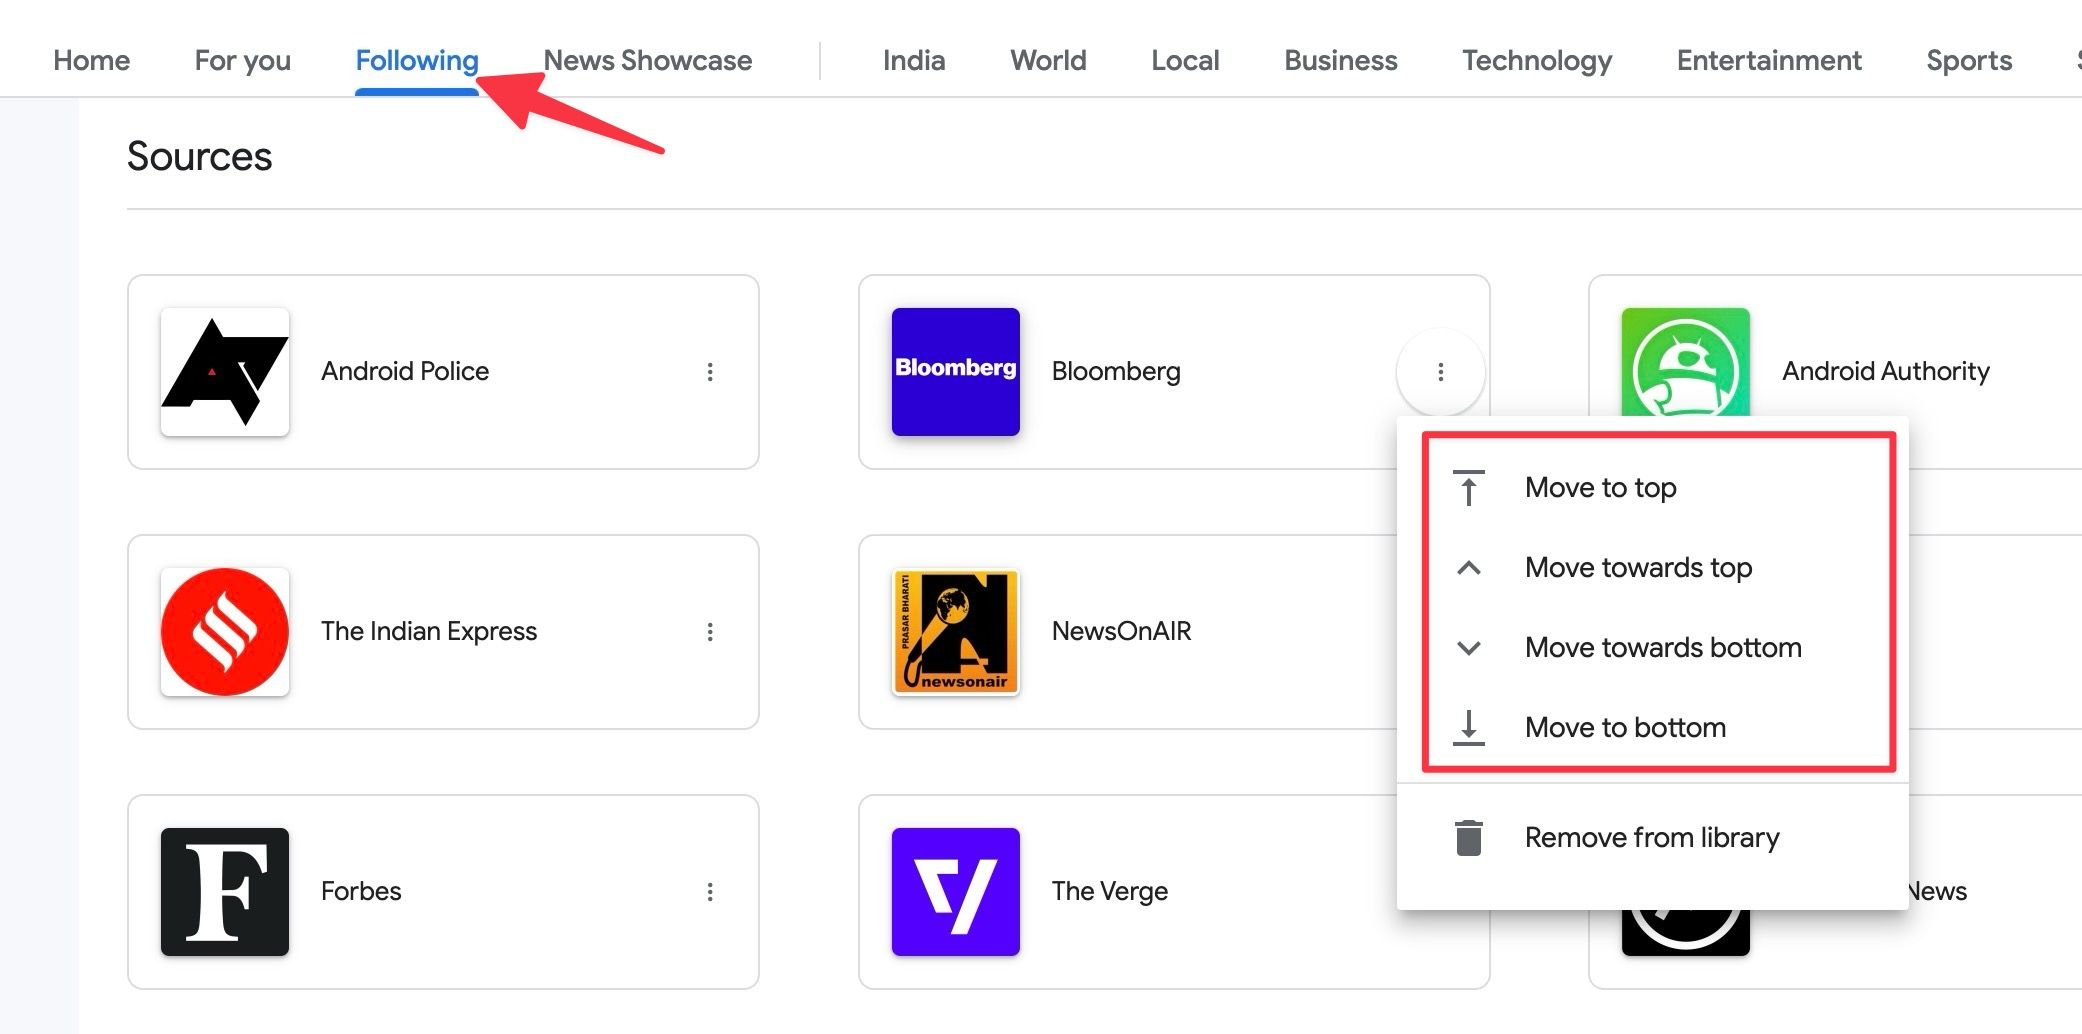
Task: Open the Android Police overflow menu
Action: (x=711, y=371)
